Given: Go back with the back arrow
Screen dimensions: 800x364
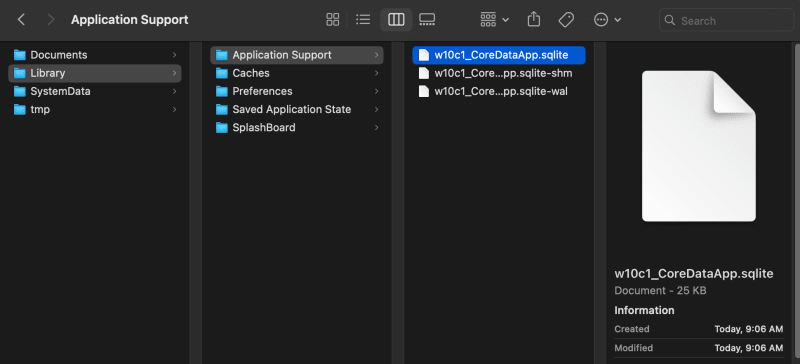Looking at the screenshot, I should 21,20.
